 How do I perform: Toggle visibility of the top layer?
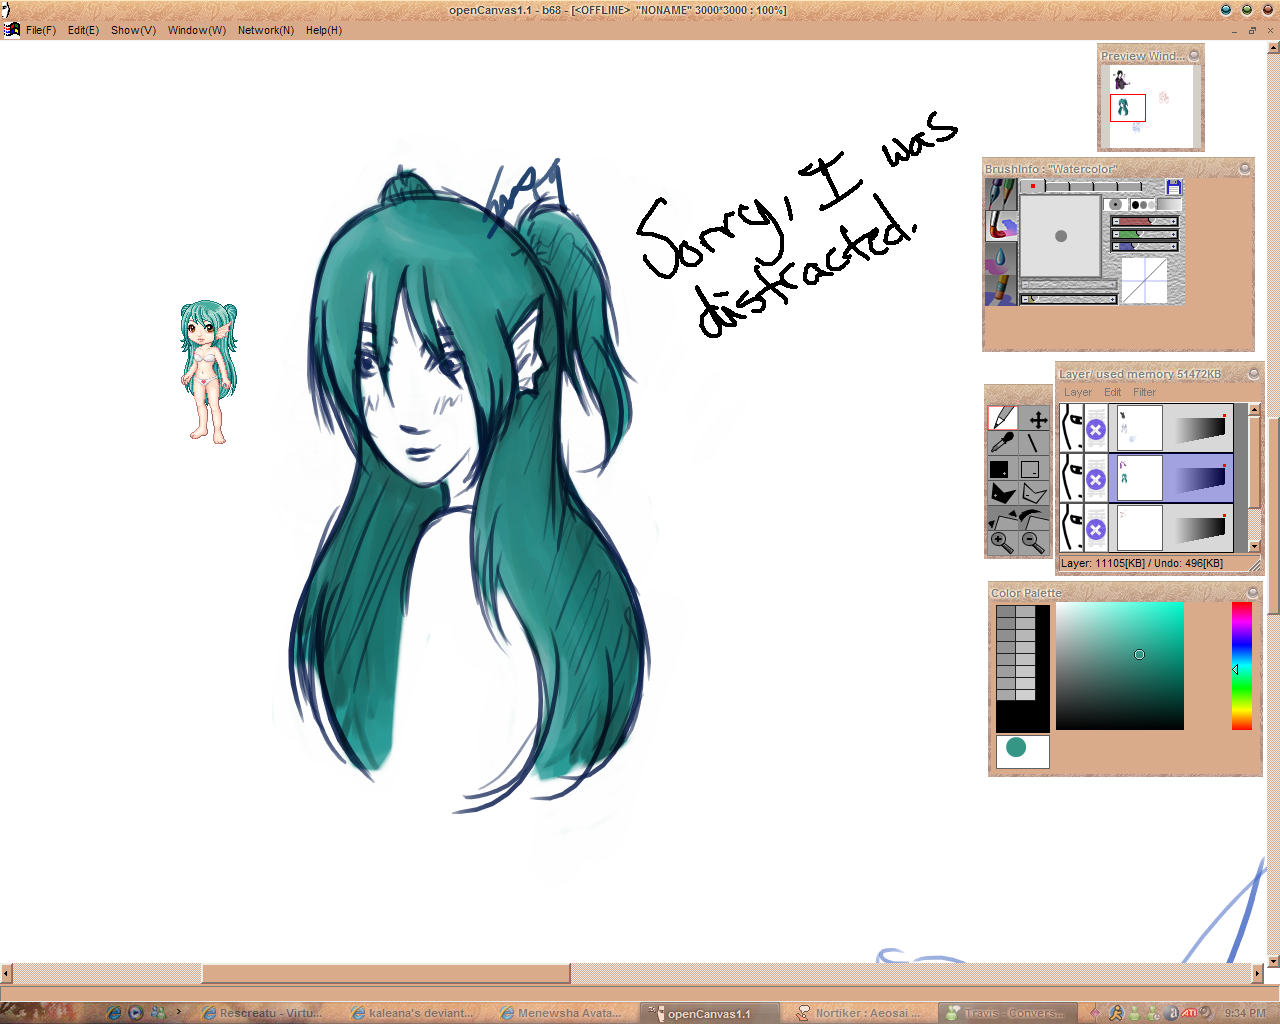[x=1072, y=428]
